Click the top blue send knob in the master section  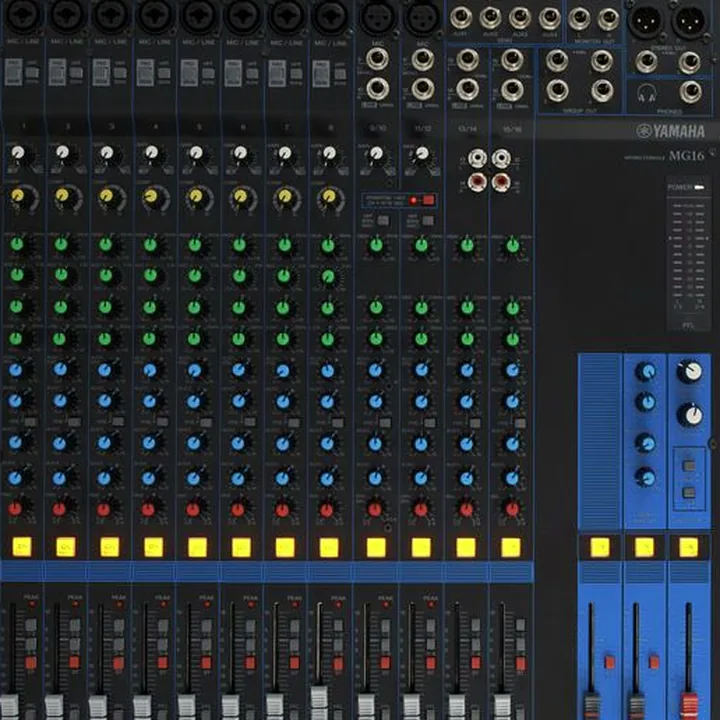(x=646, y=371)
